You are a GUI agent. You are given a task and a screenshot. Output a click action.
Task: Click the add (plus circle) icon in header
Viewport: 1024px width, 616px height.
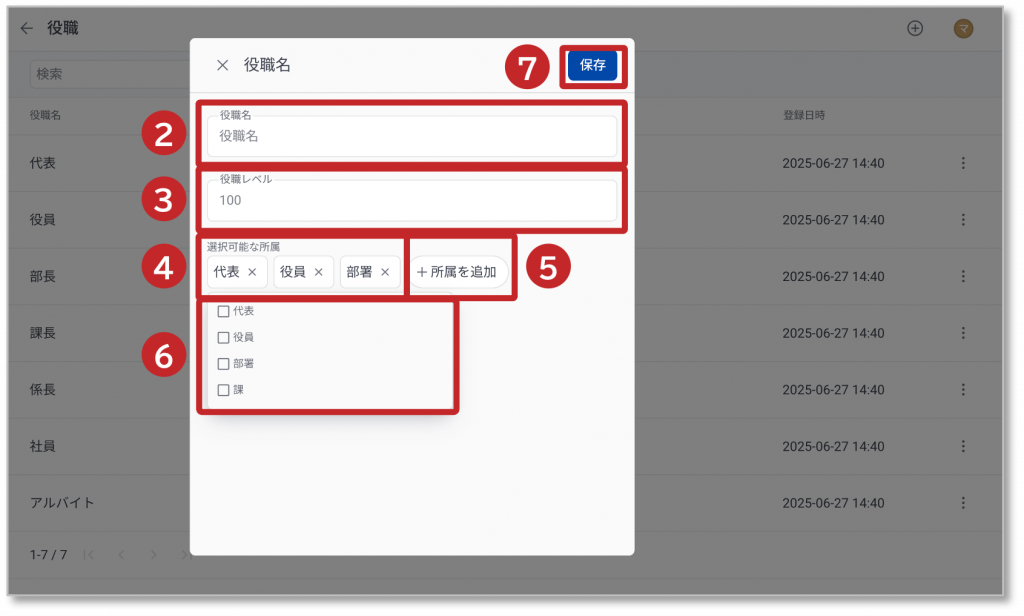click(915, 28)
